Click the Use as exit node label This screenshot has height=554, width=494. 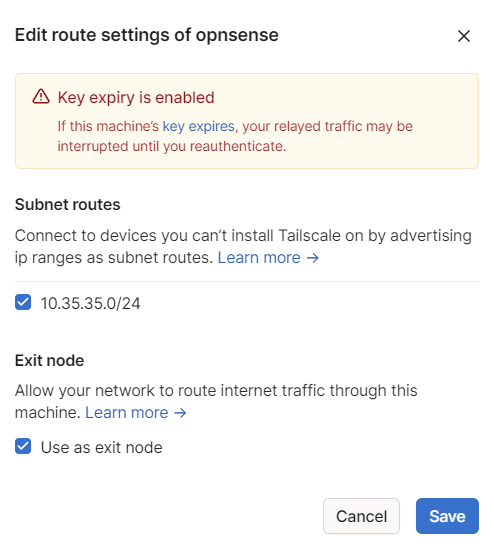click(x=101, y=447)
